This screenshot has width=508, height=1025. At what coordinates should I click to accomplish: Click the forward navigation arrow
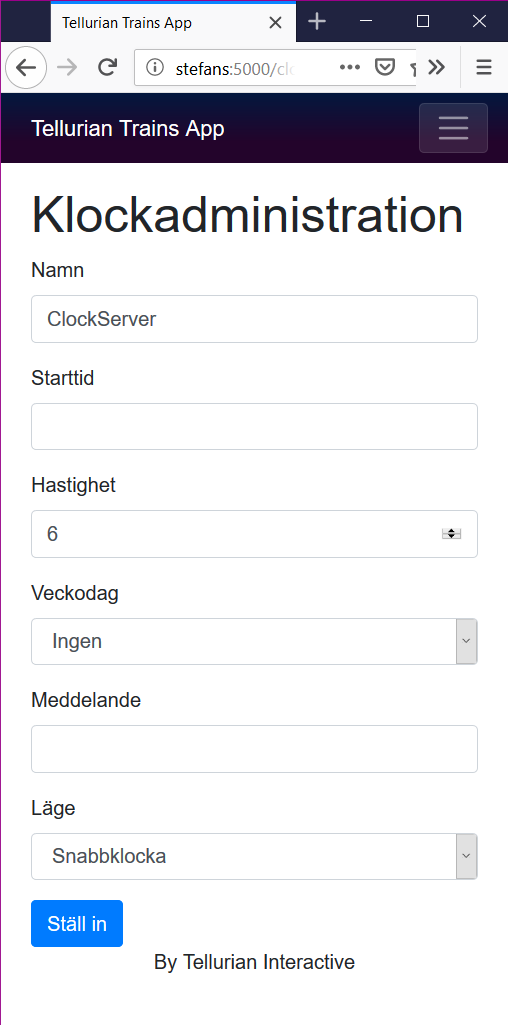[67, 67]
